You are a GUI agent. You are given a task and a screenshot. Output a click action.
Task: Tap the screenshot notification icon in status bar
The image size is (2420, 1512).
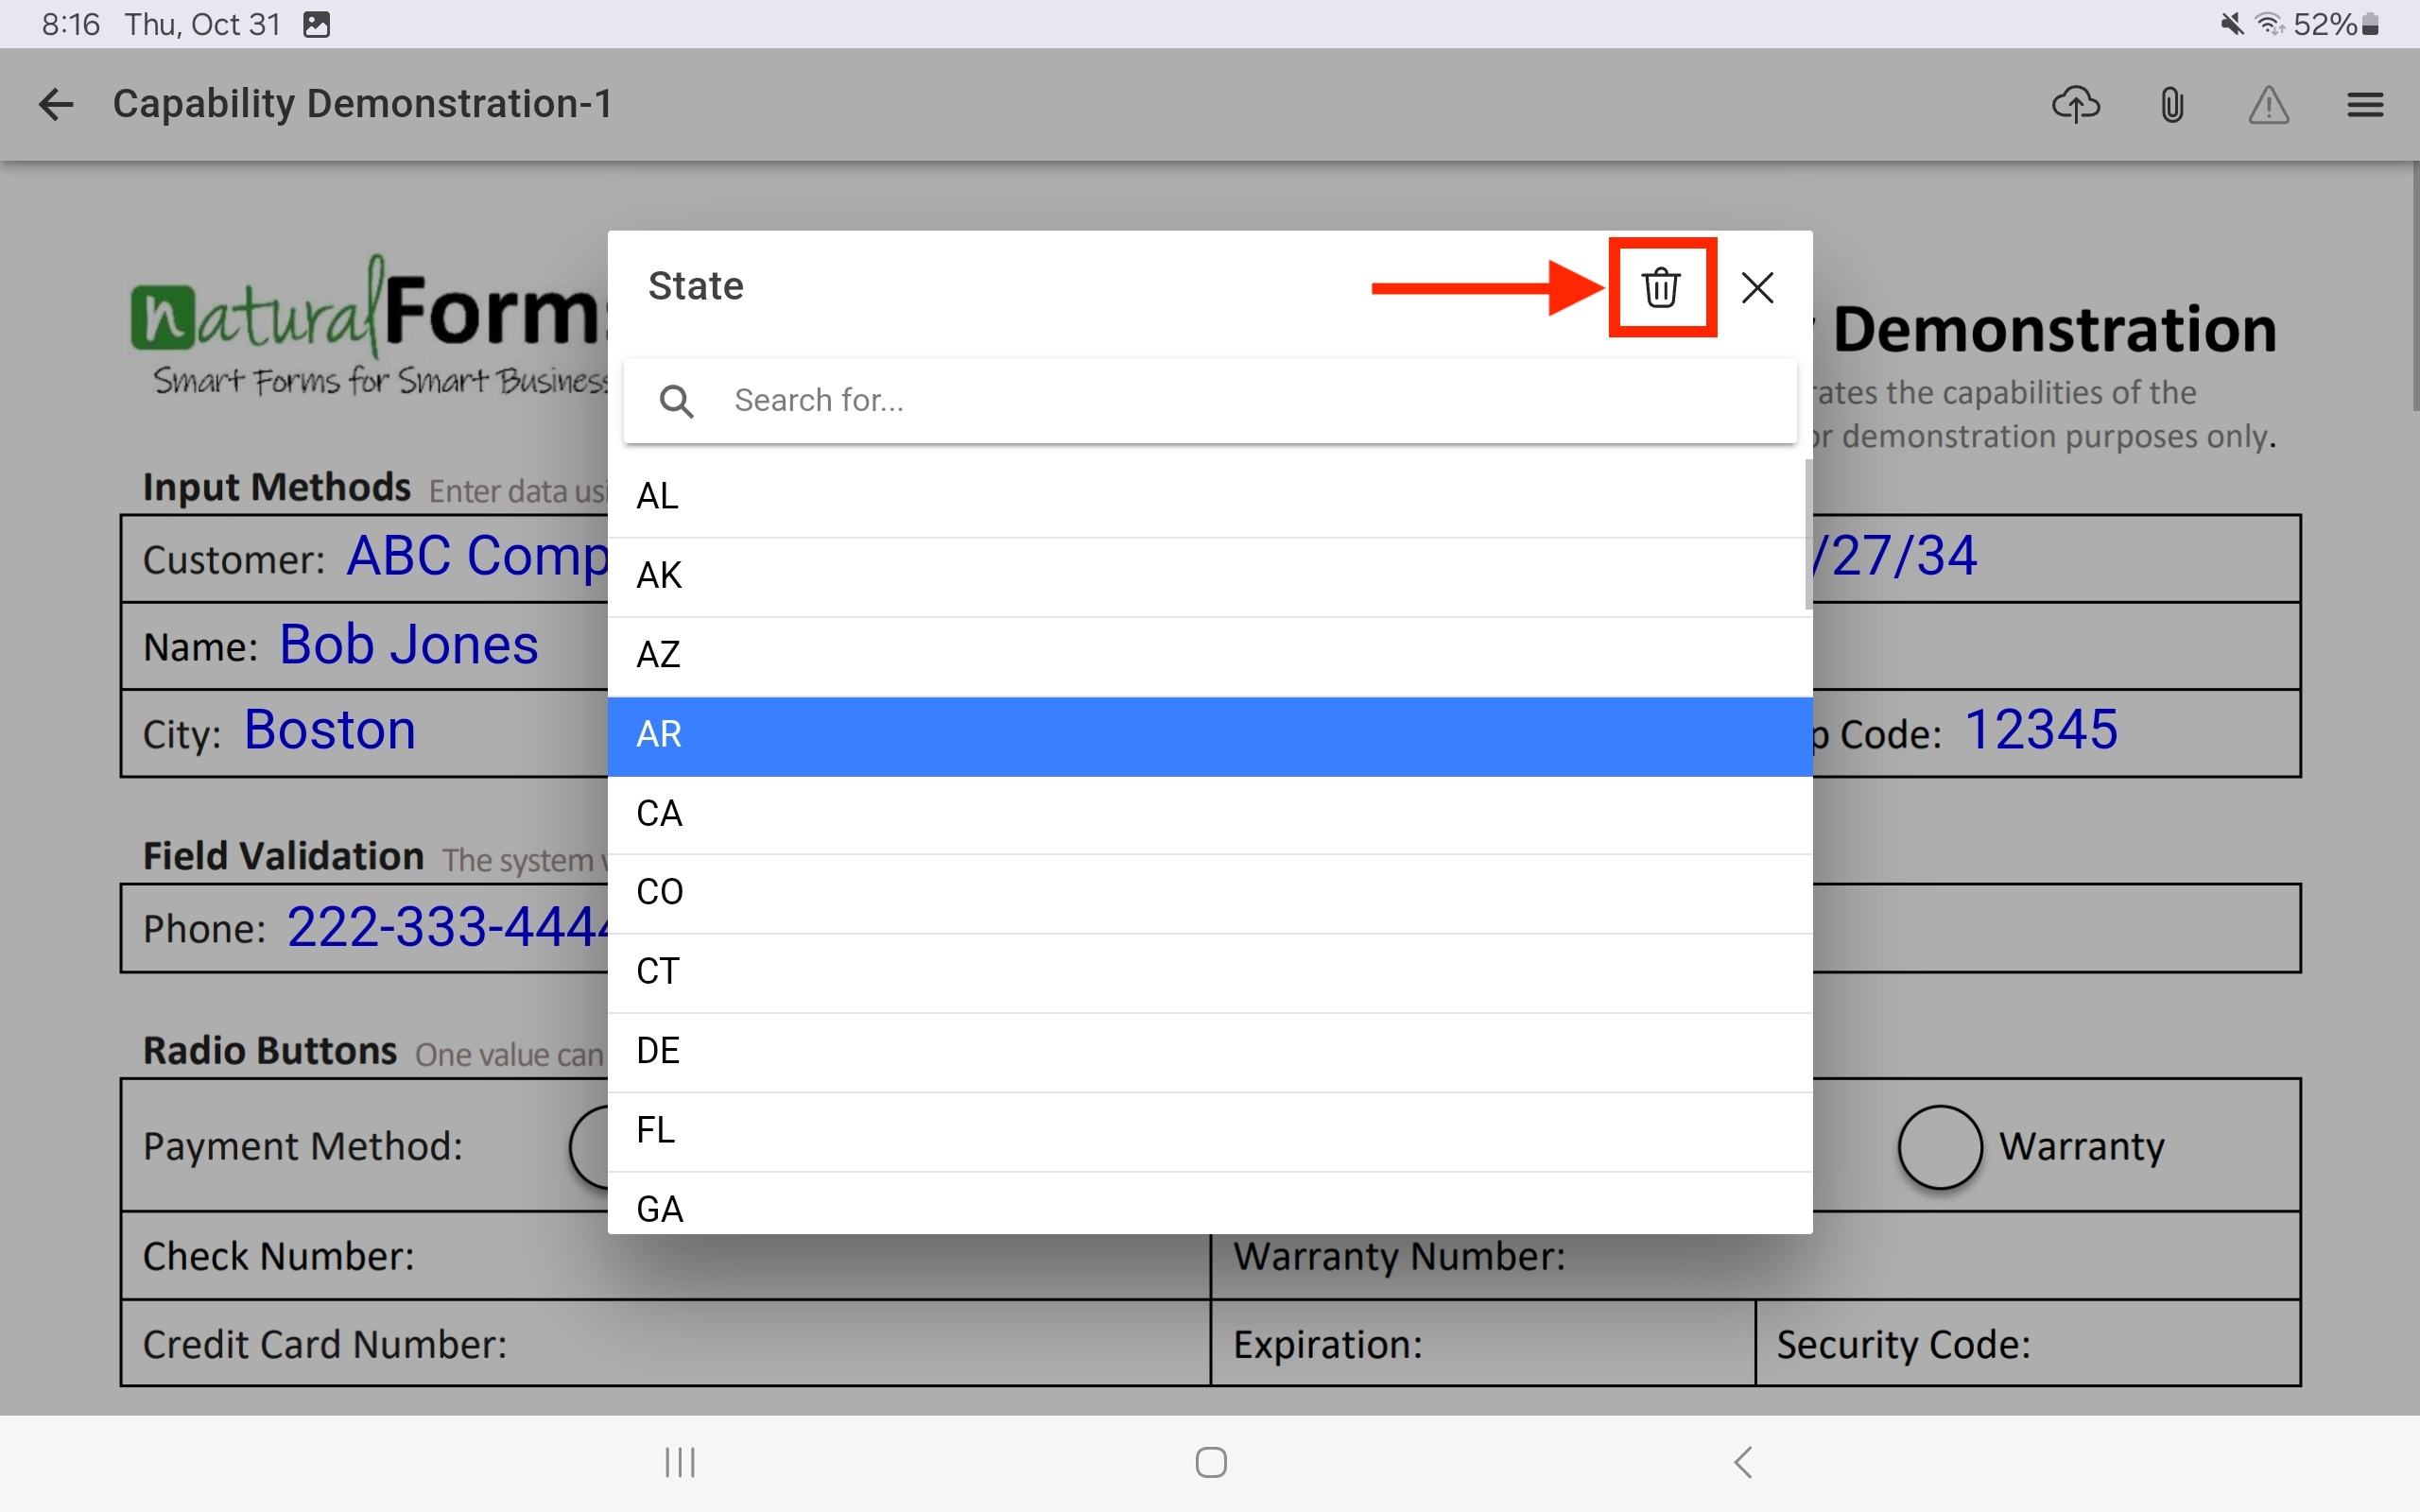pos(316,24)
